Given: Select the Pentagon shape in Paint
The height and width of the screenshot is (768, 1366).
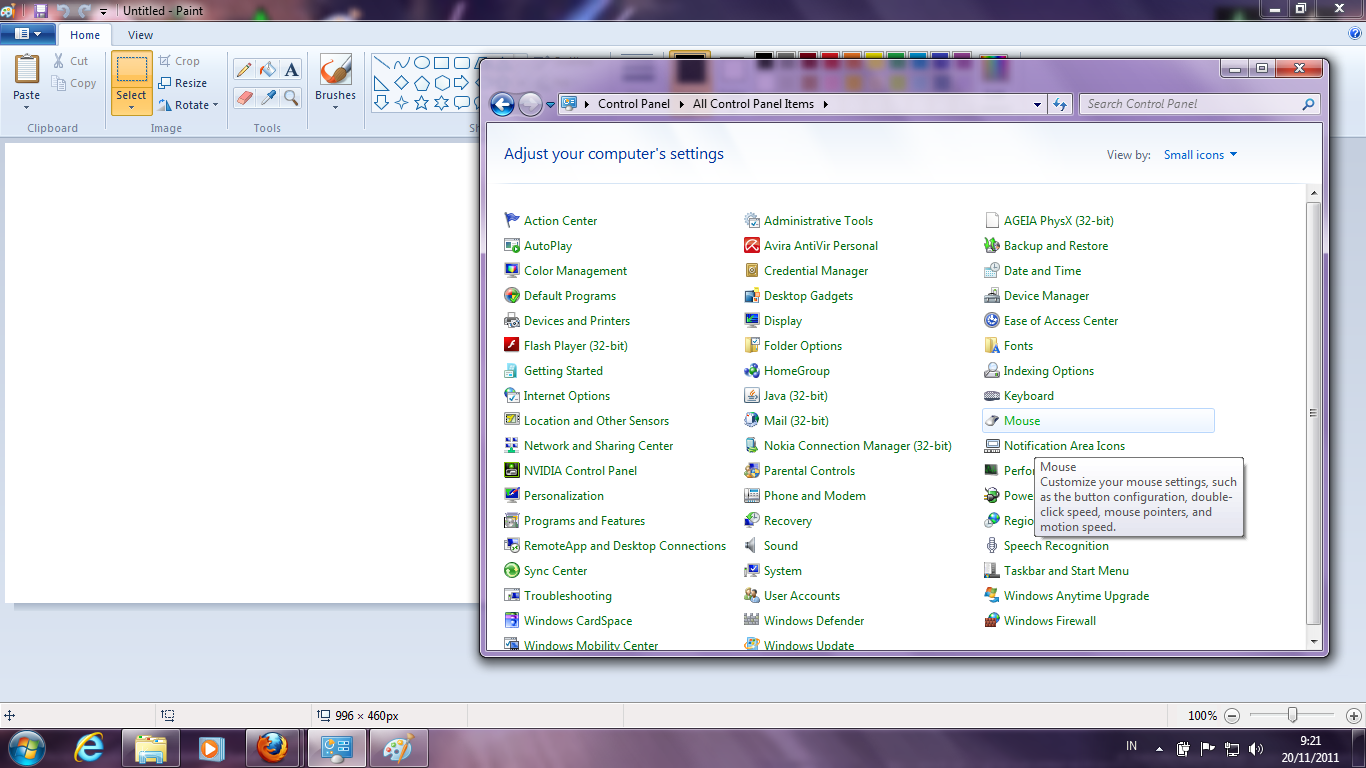Looking at the screenshot, I should tap(421, 83).
